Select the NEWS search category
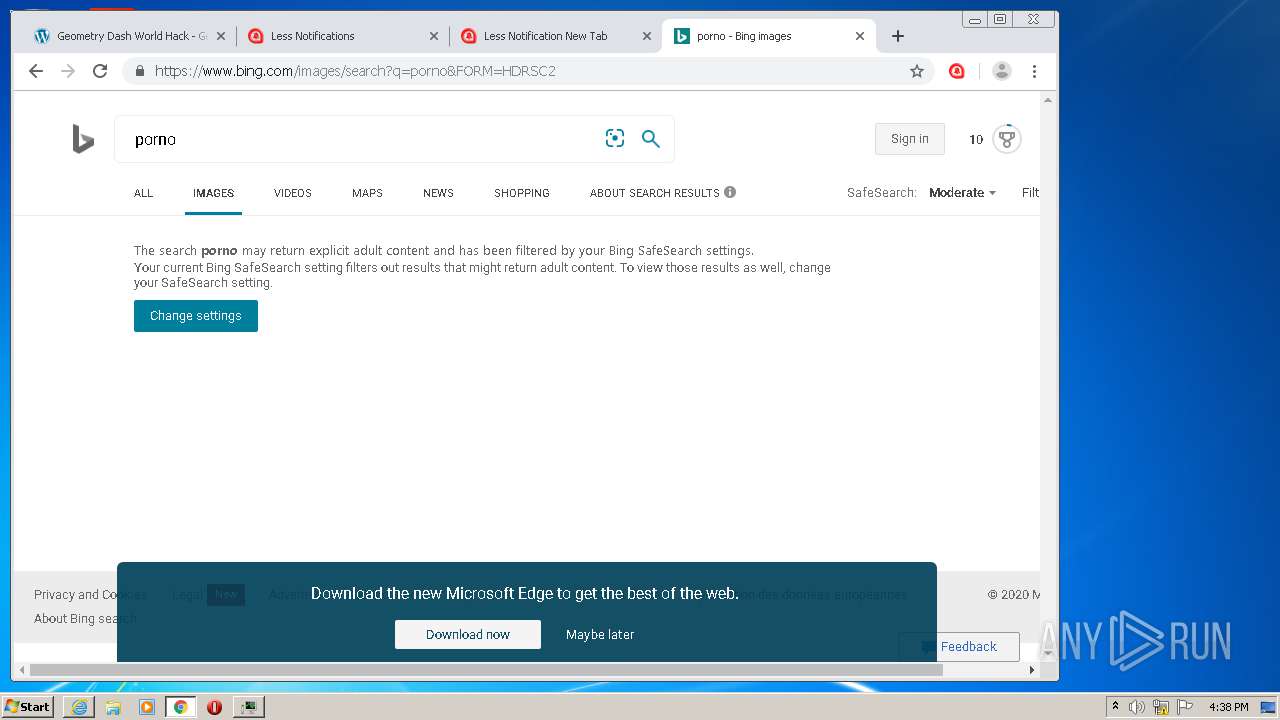Screen dimensions: 1280x720 click(438, 193)
